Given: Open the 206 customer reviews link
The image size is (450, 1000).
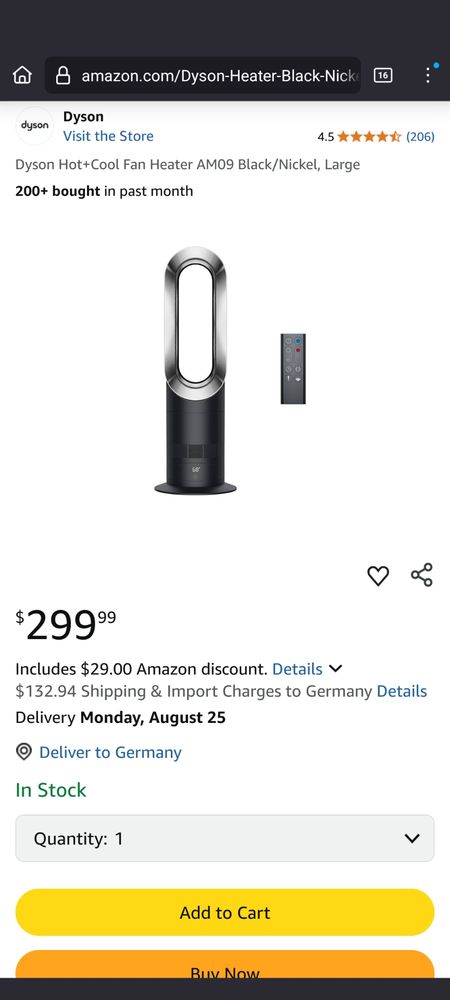Looking at the screenshot, I should (x=421, y=136).
